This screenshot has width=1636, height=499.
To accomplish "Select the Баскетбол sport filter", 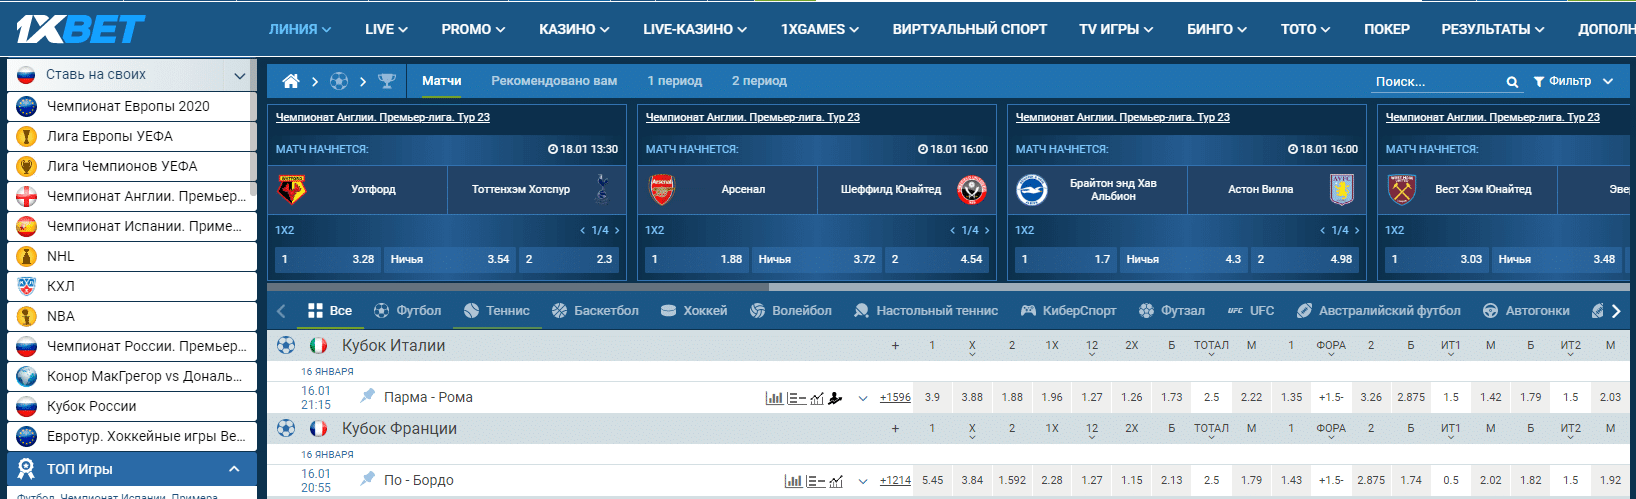I will [595, 311].
